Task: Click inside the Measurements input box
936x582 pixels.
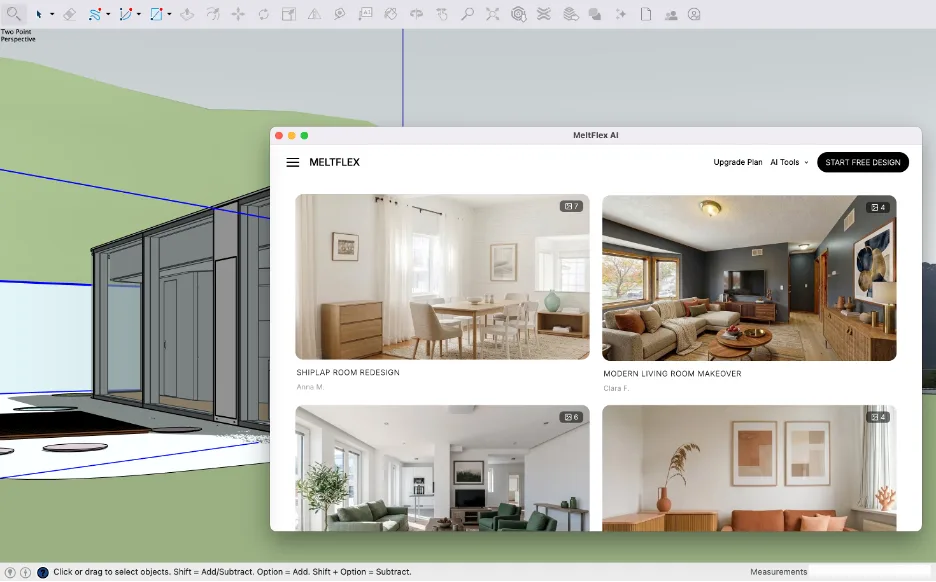Action: point(870,572)
